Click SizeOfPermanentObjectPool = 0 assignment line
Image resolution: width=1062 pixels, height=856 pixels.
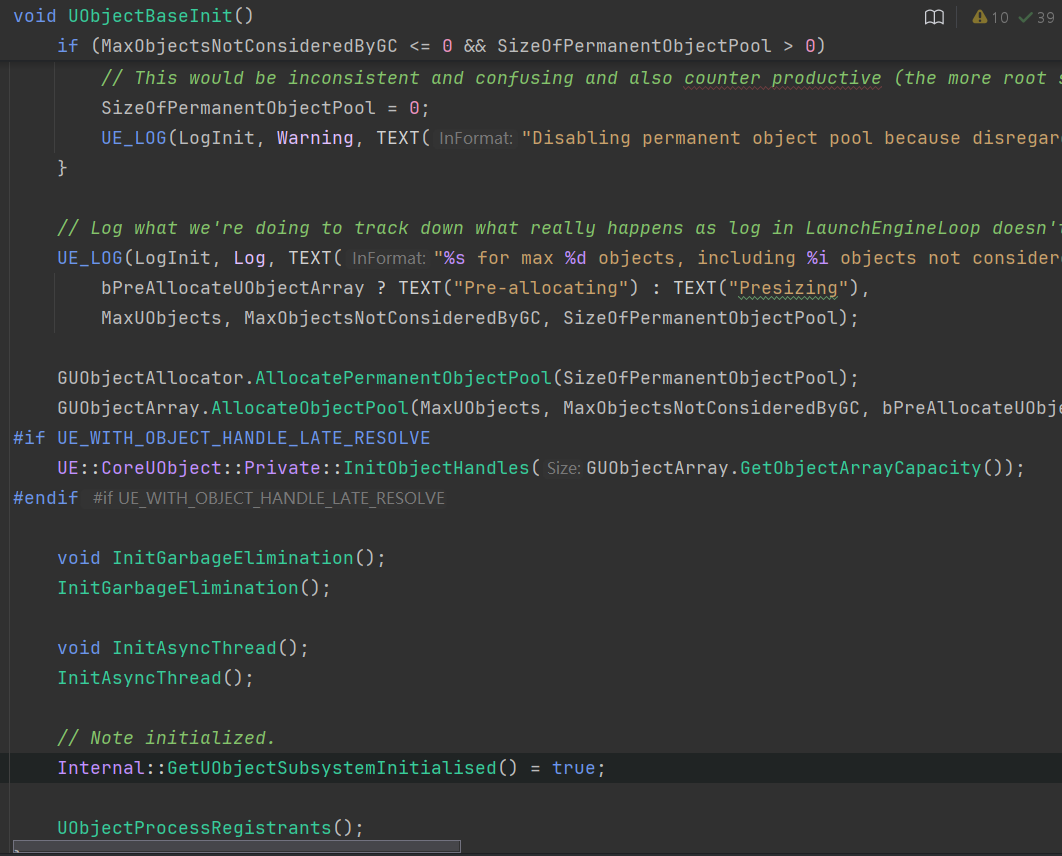click(265, 108)
